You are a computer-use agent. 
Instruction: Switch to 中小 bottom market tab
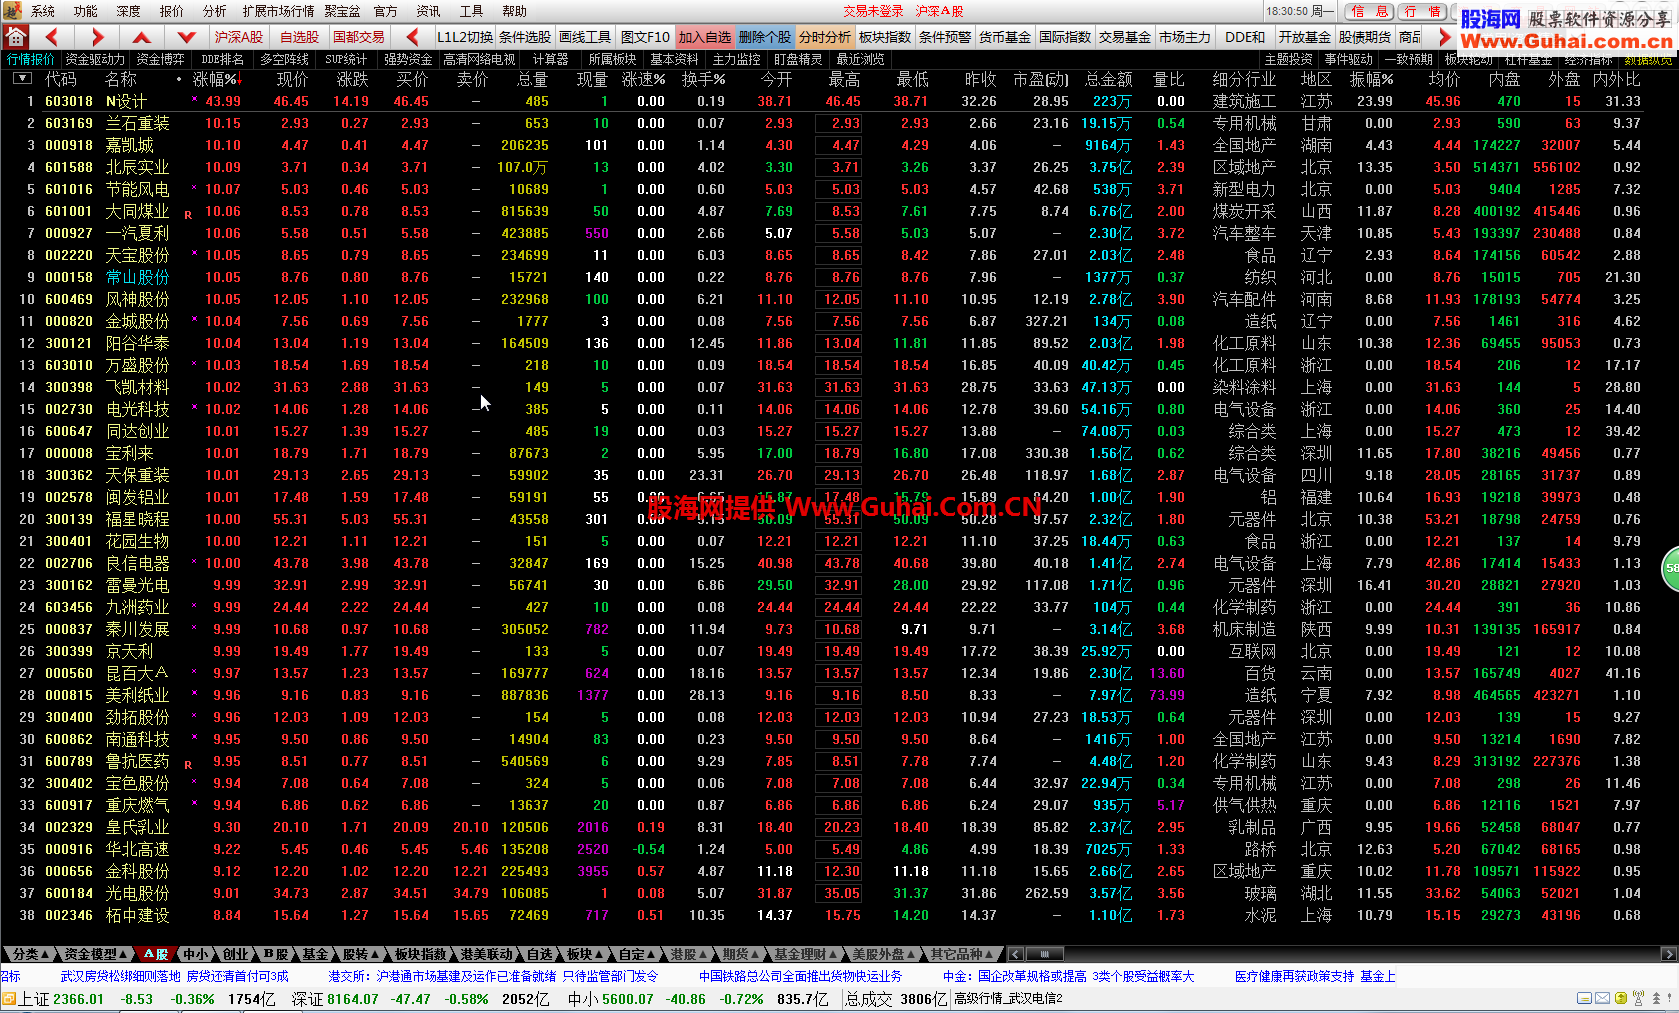click(195, 954)
